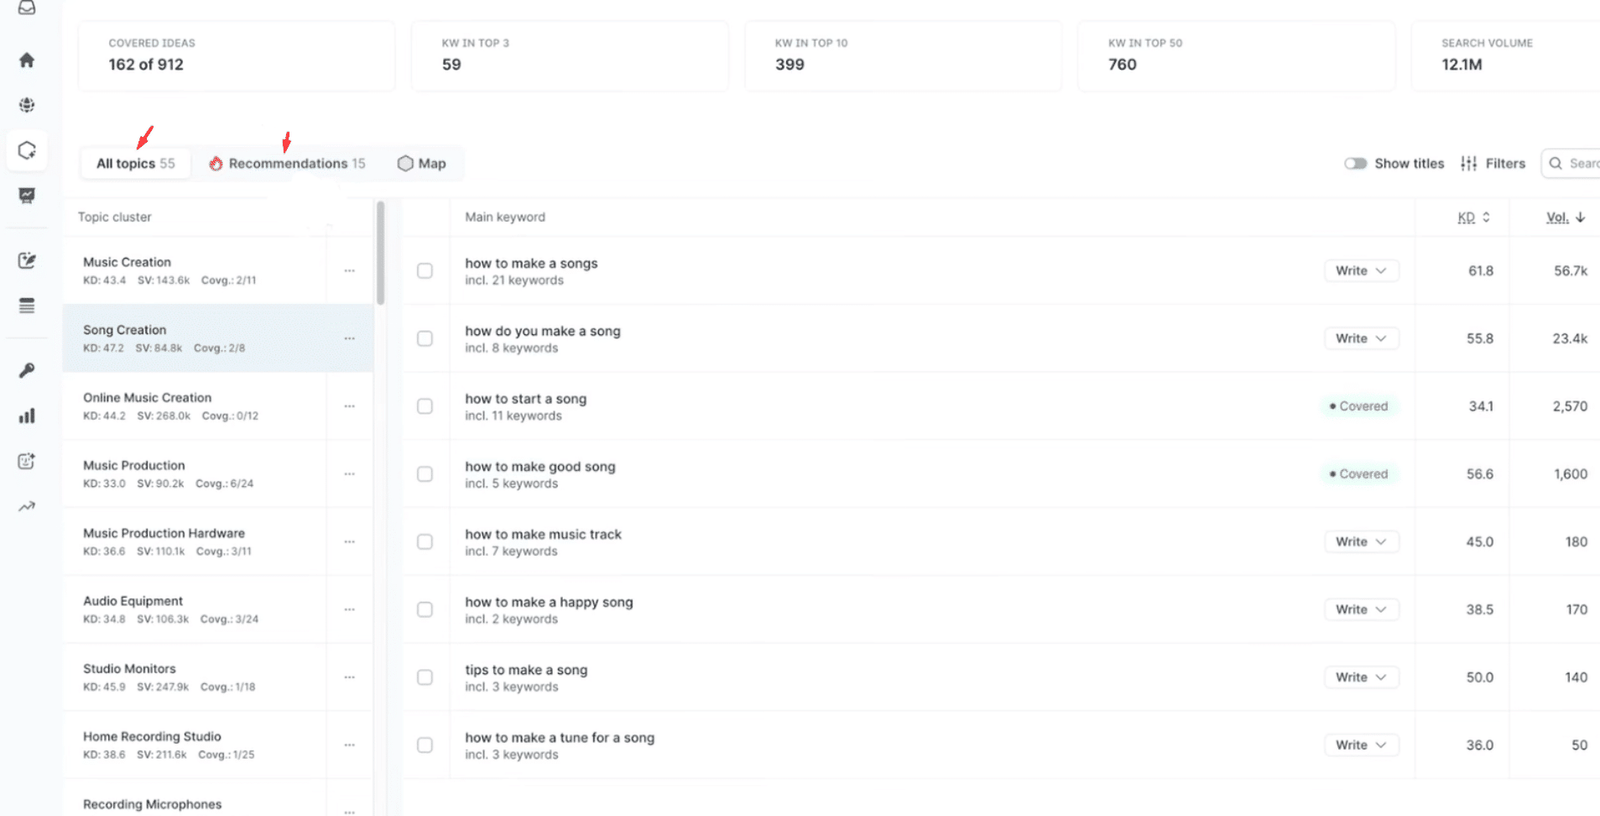This screenshot has width=1600, height=816.
Task: Click the trending arrow icon in sidebar
Action: click(27, 506)
